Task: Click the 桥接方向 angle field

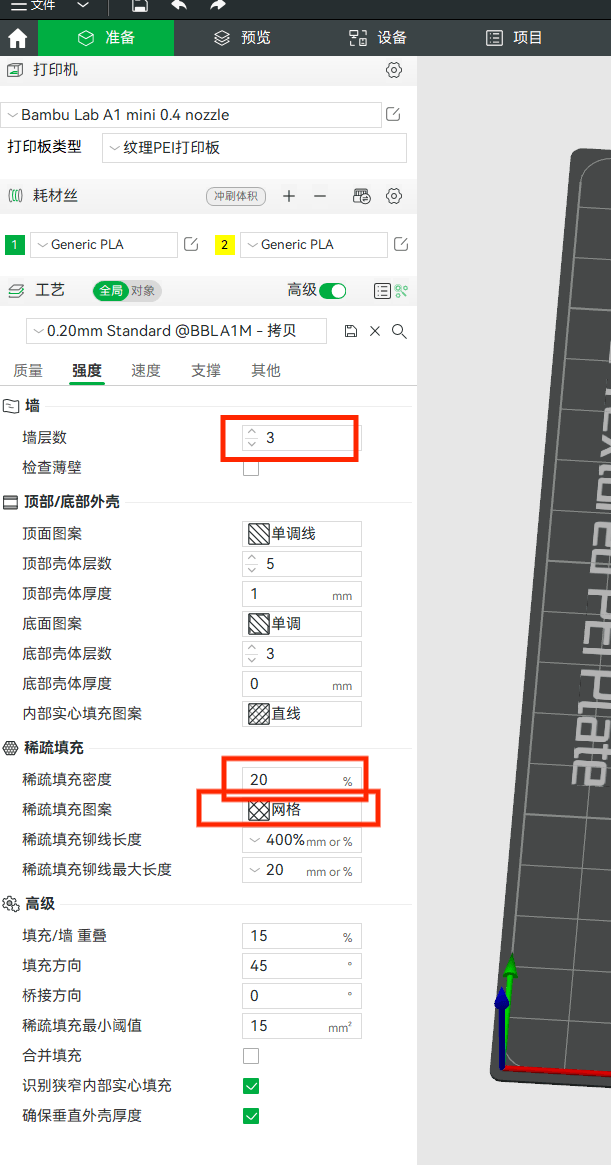Action: pyautogui.click(x=302, y=996)
